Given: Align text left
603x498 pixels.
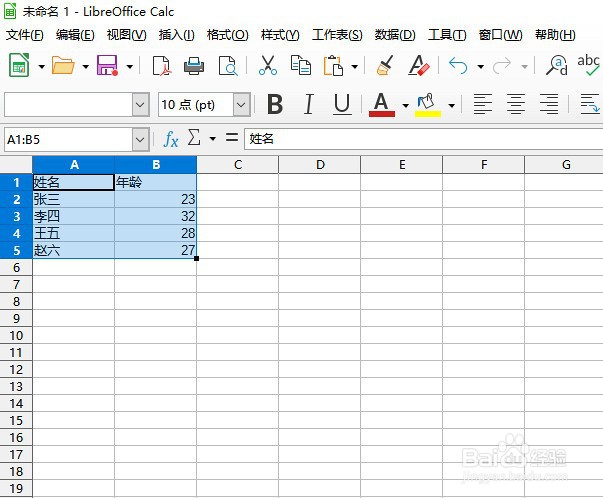Looking at the screenshot, I should click(483, 104).
